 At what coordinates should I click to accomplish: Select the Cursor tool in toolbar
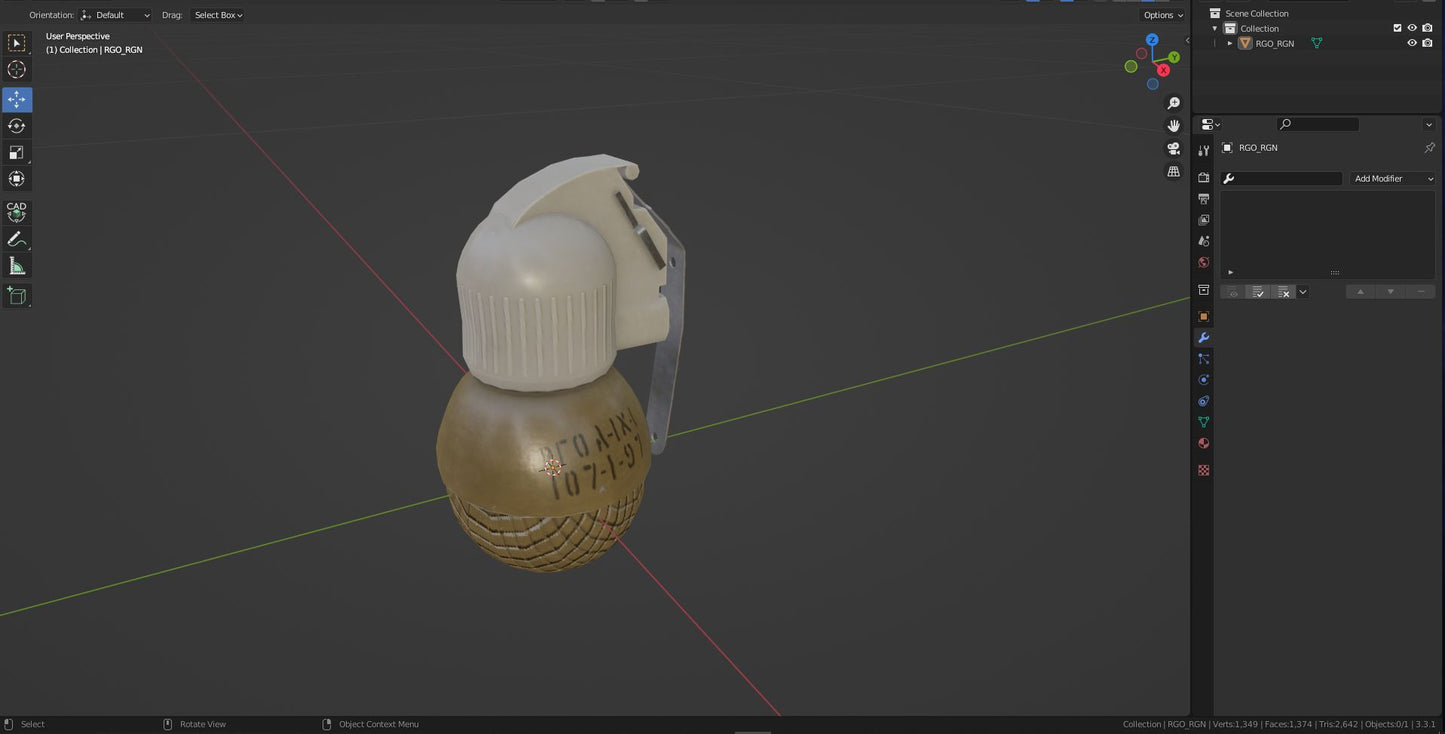[17, 69]
